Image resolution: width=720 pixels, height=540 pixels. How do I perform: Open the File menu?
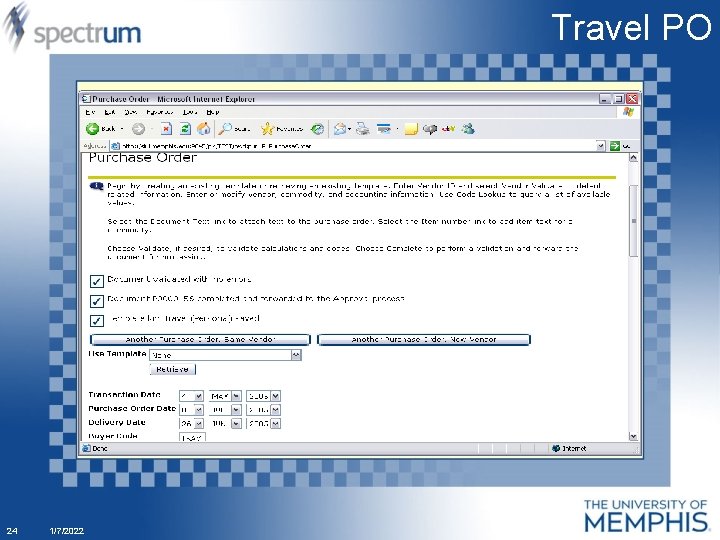(90, 112)
